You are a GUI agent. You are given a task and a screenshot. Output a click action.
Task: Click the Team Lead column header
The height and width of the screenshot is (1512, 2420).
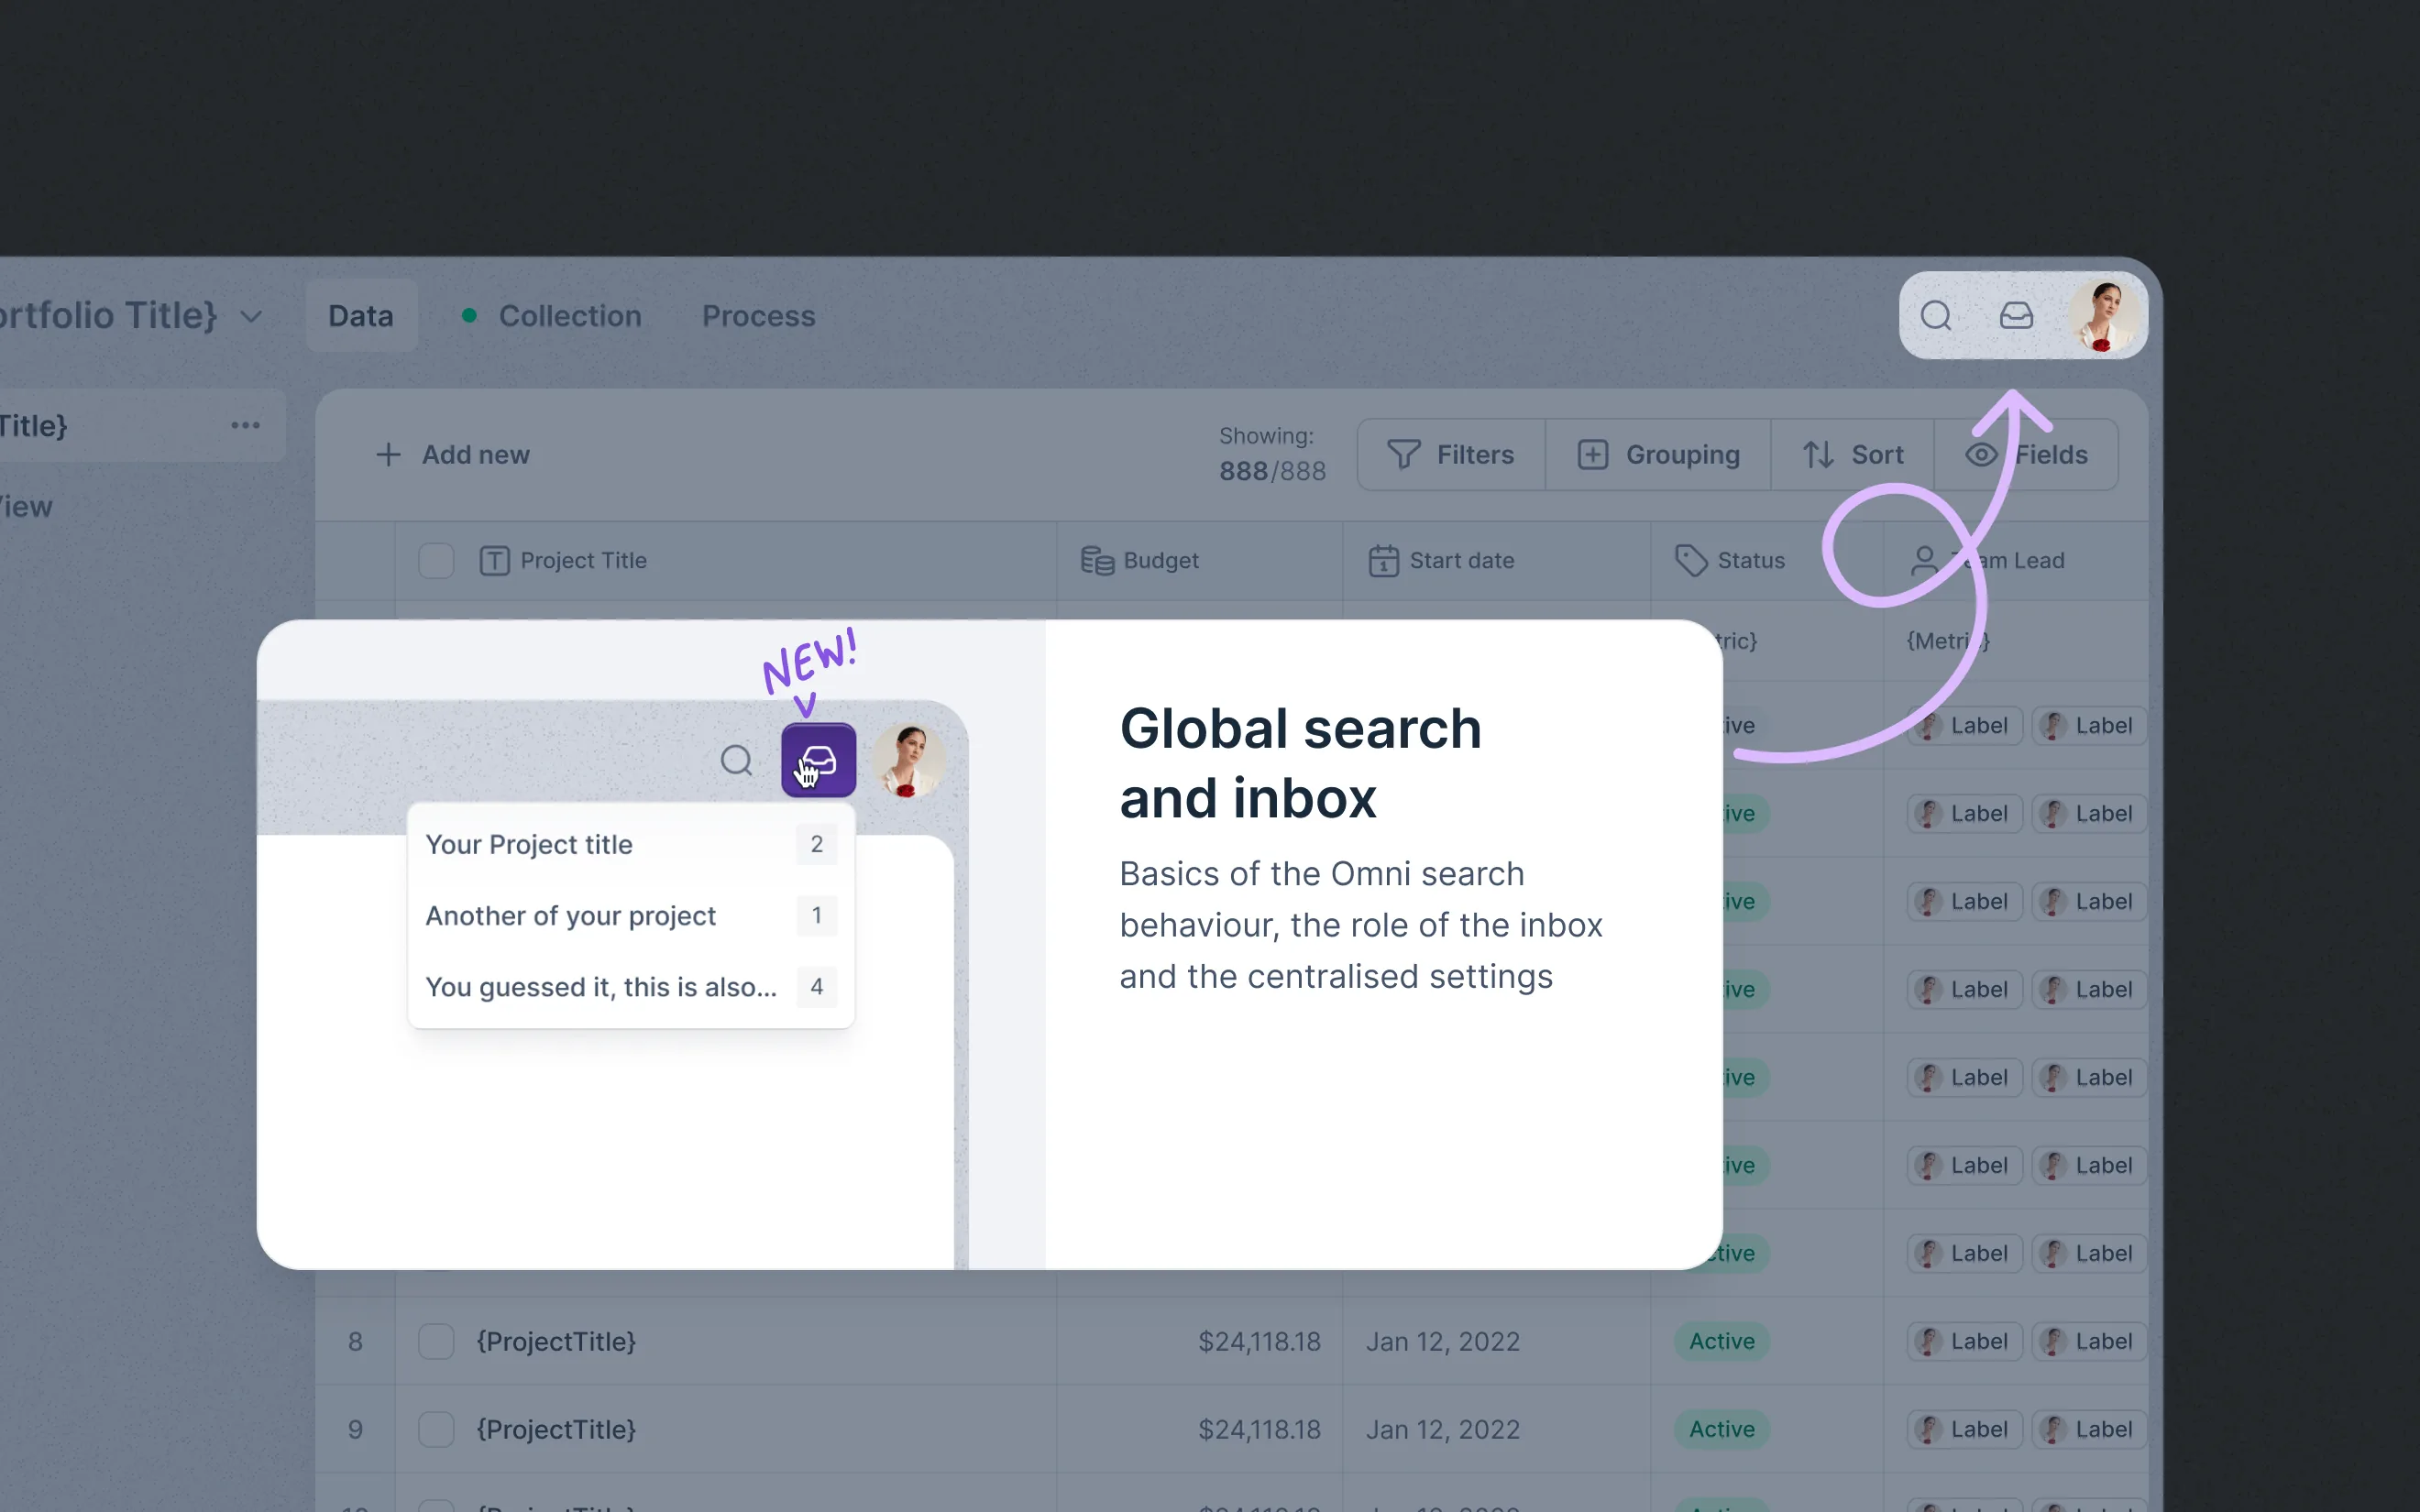point(1987,561)
